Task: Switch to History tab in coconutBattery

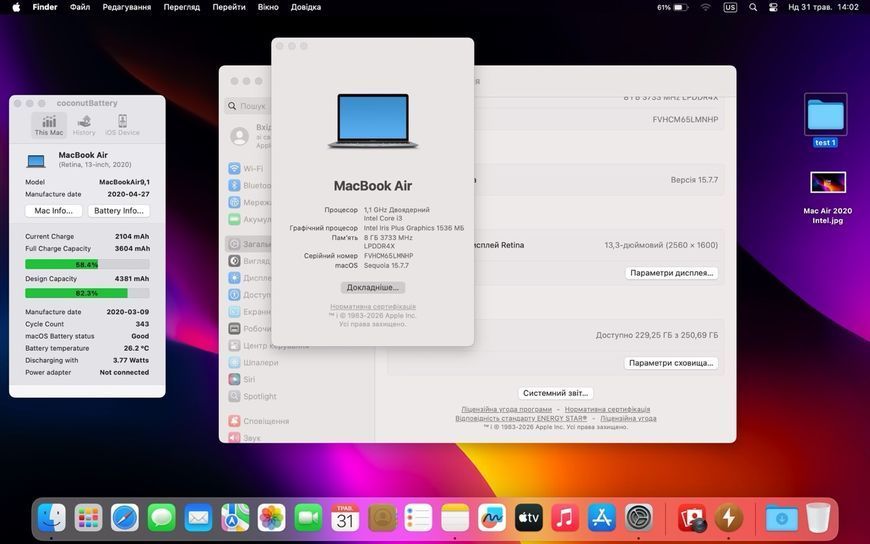Action: point(84,125)
